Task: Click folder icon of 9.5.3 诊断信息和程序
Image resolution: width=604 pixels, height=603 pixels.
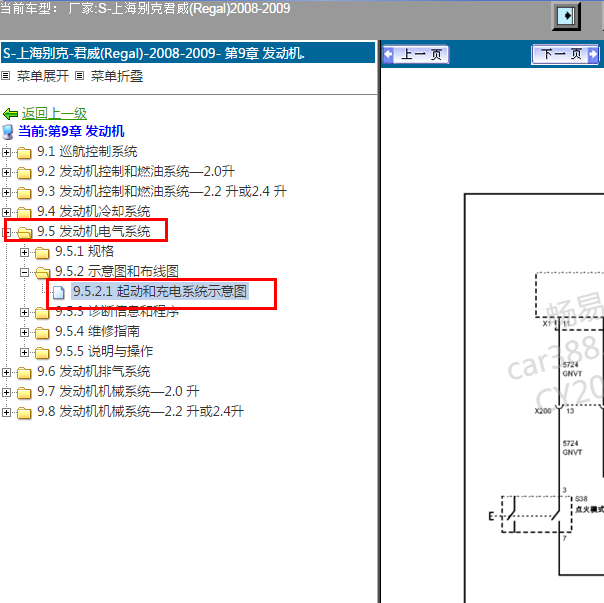Action: point(42,313)
